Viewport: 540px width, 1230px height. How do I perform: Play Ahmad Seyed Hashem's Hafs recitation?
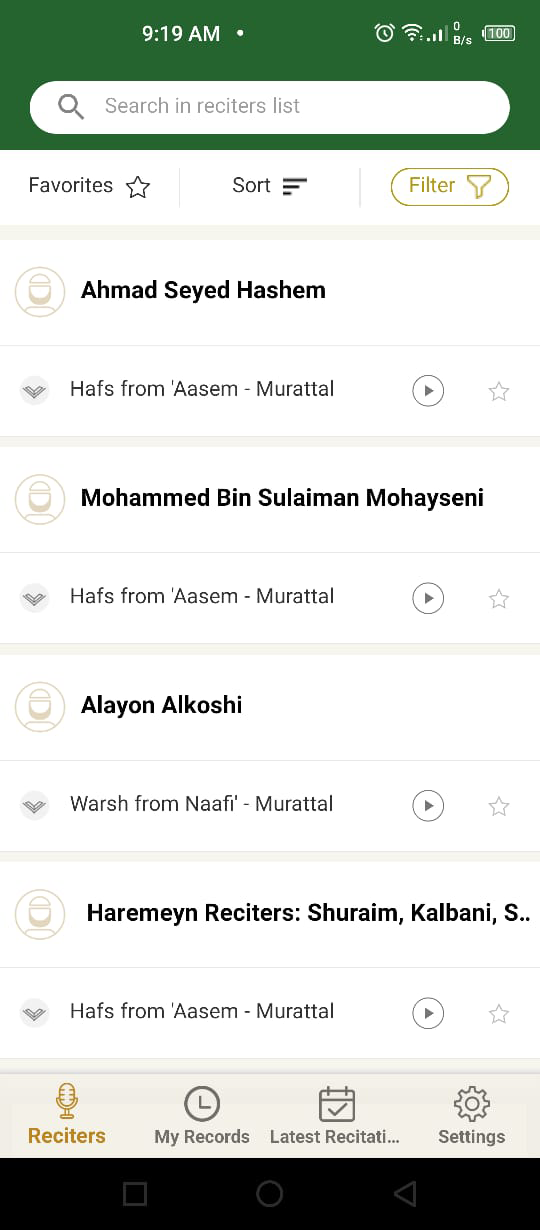tap(428, 391)
